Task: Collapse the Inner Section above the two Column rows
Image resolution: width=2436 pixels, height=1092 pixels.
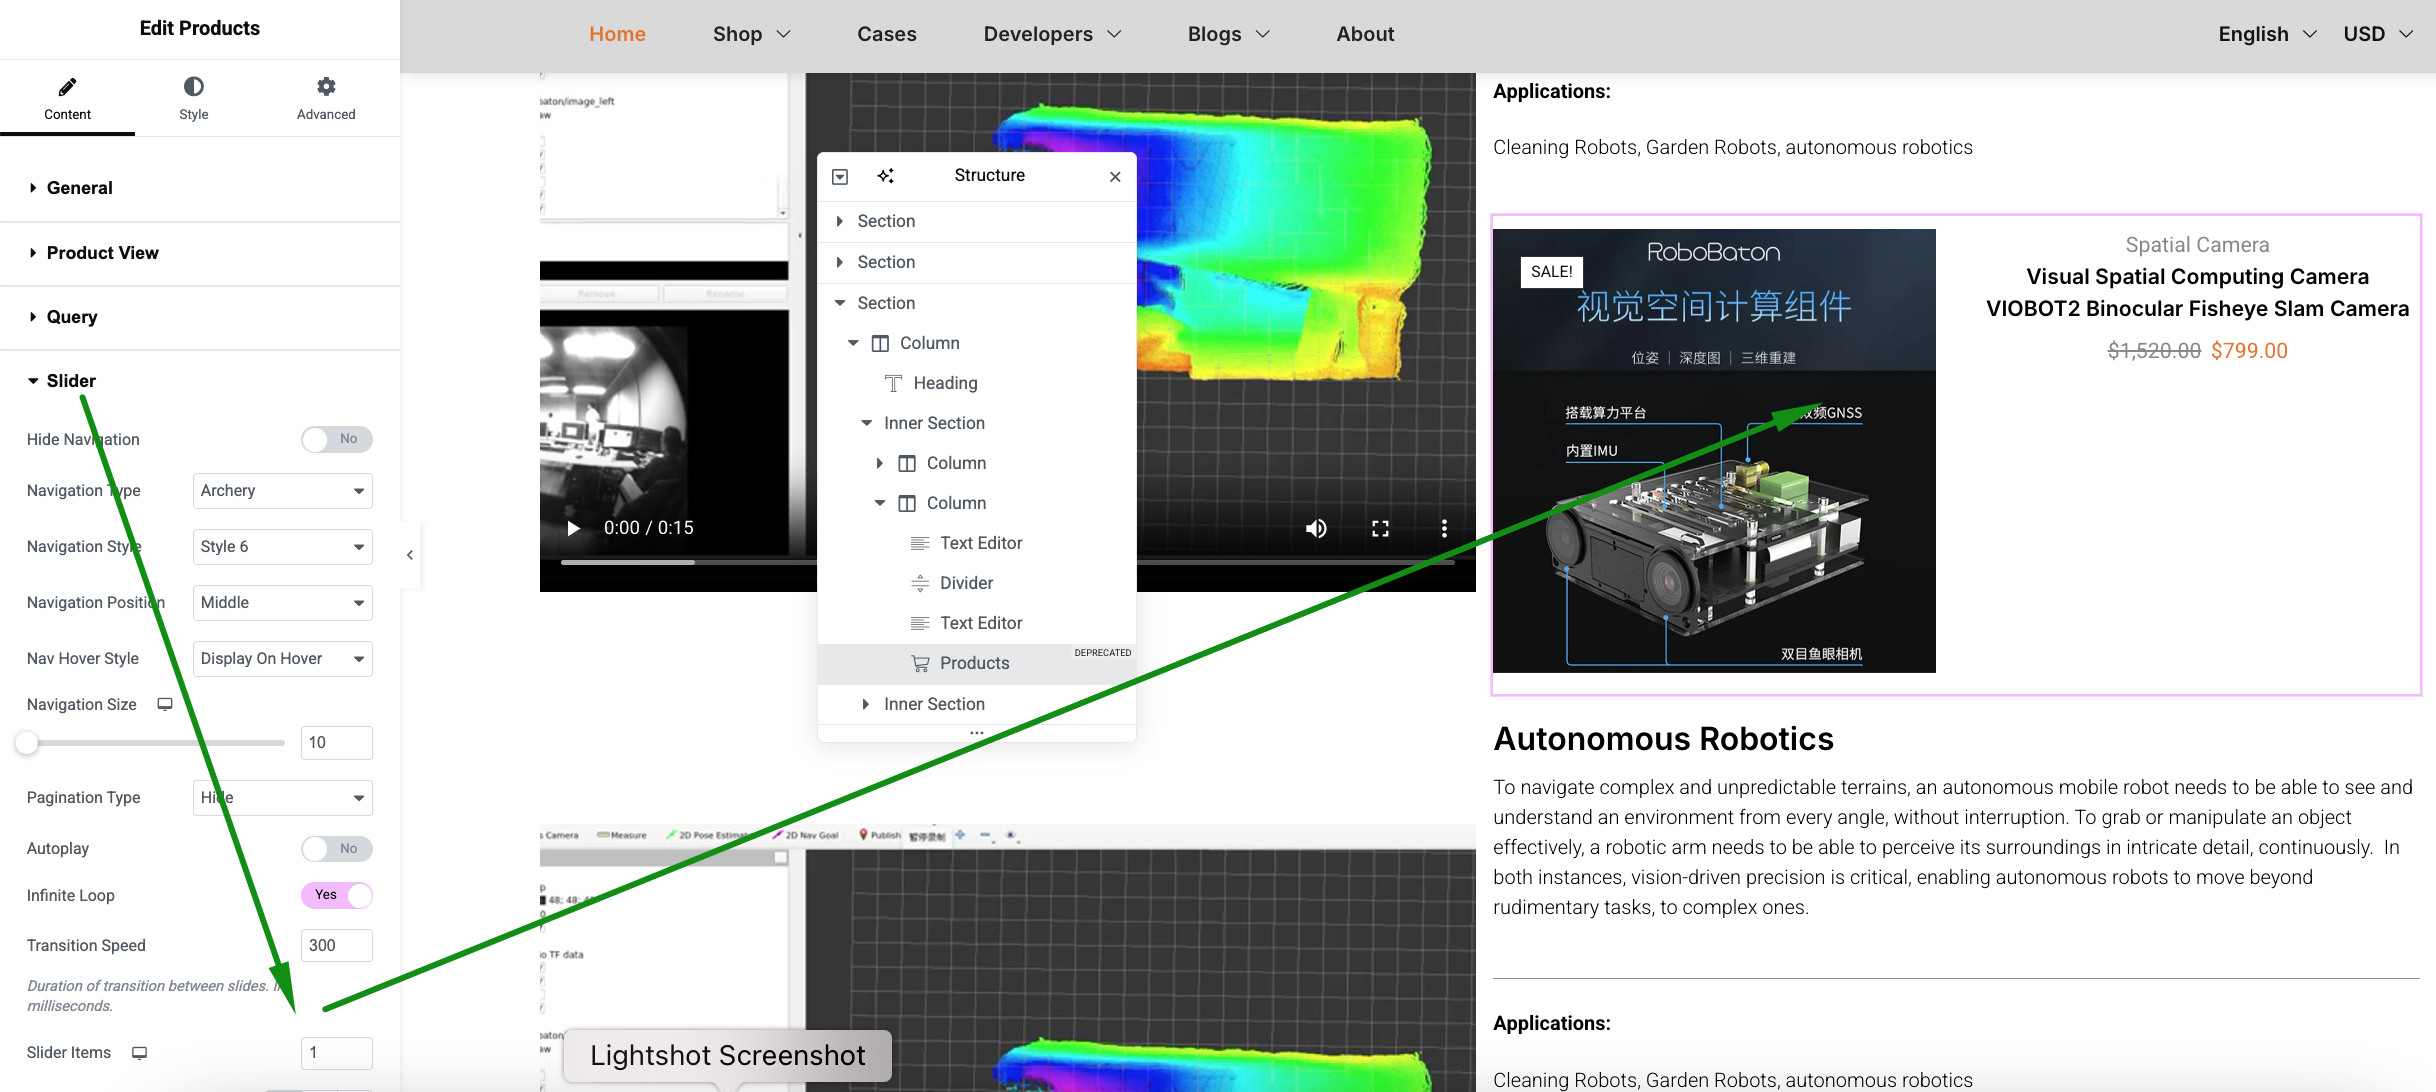Action: click(866, 423)
